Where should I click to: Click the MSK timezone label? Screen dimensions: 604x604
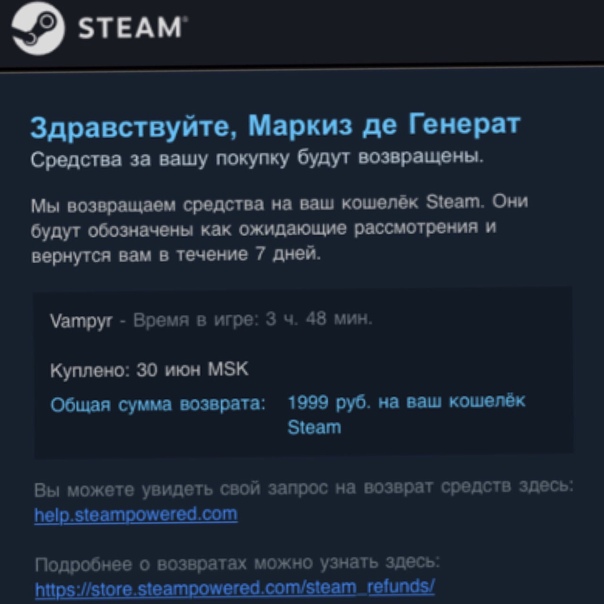click(x=228, y=369)
